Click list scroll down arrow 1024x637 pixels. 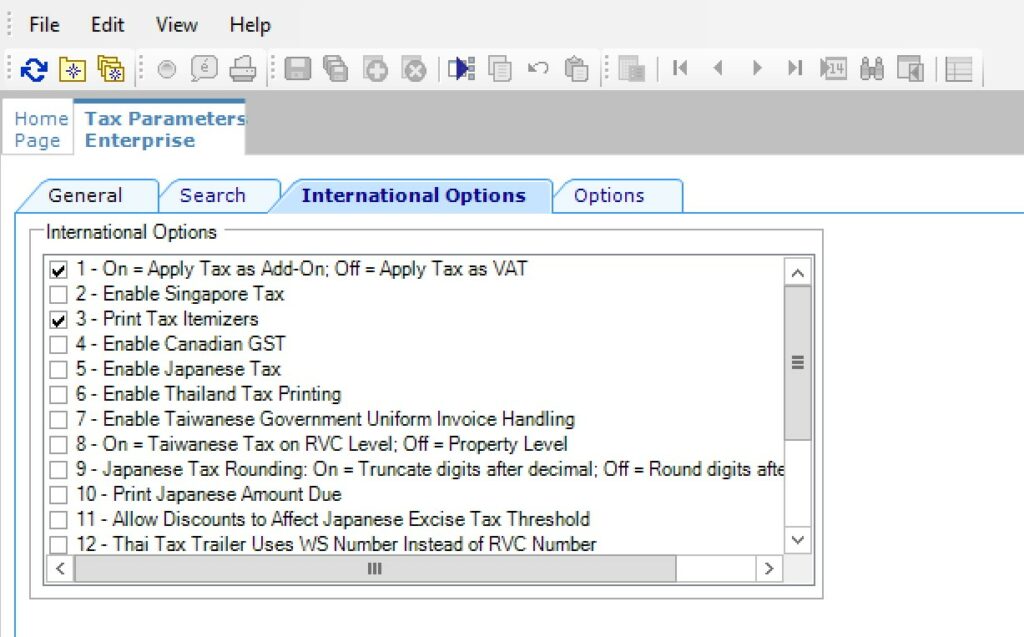tap(797, 540)
